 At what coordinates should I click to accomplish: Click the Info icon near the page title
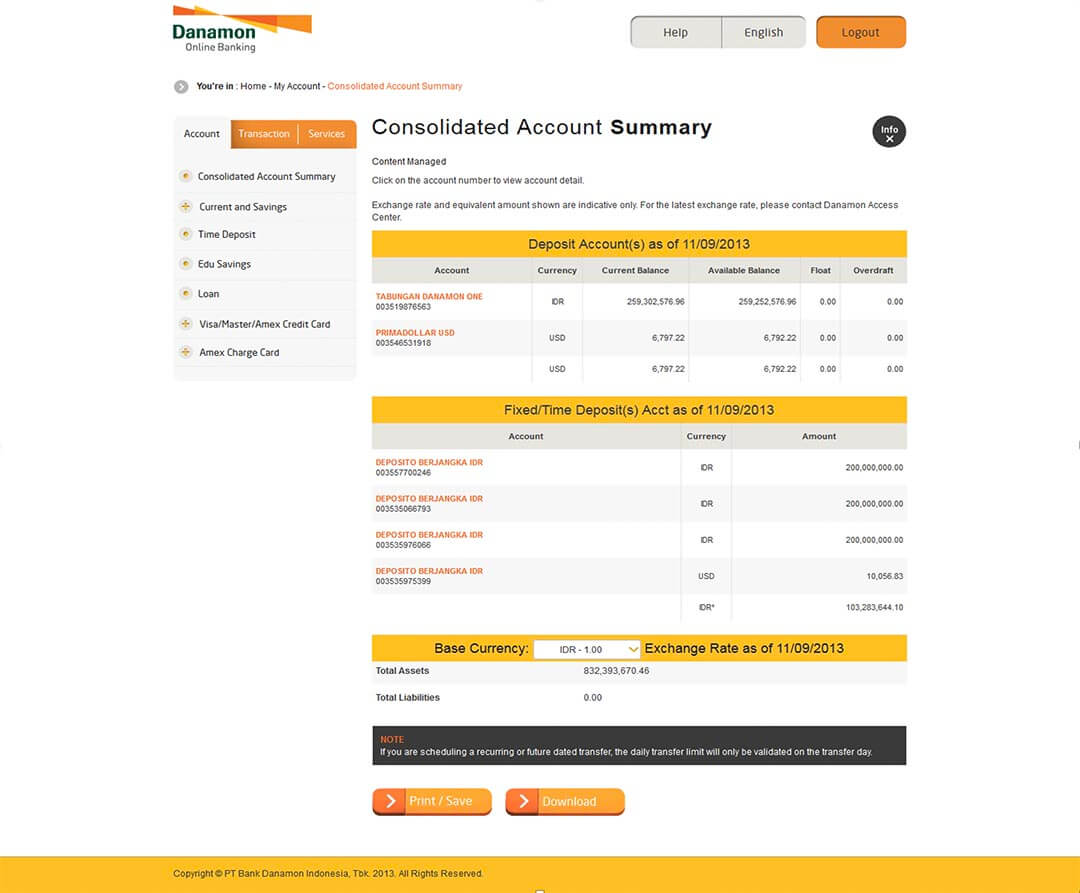[889, 131]
